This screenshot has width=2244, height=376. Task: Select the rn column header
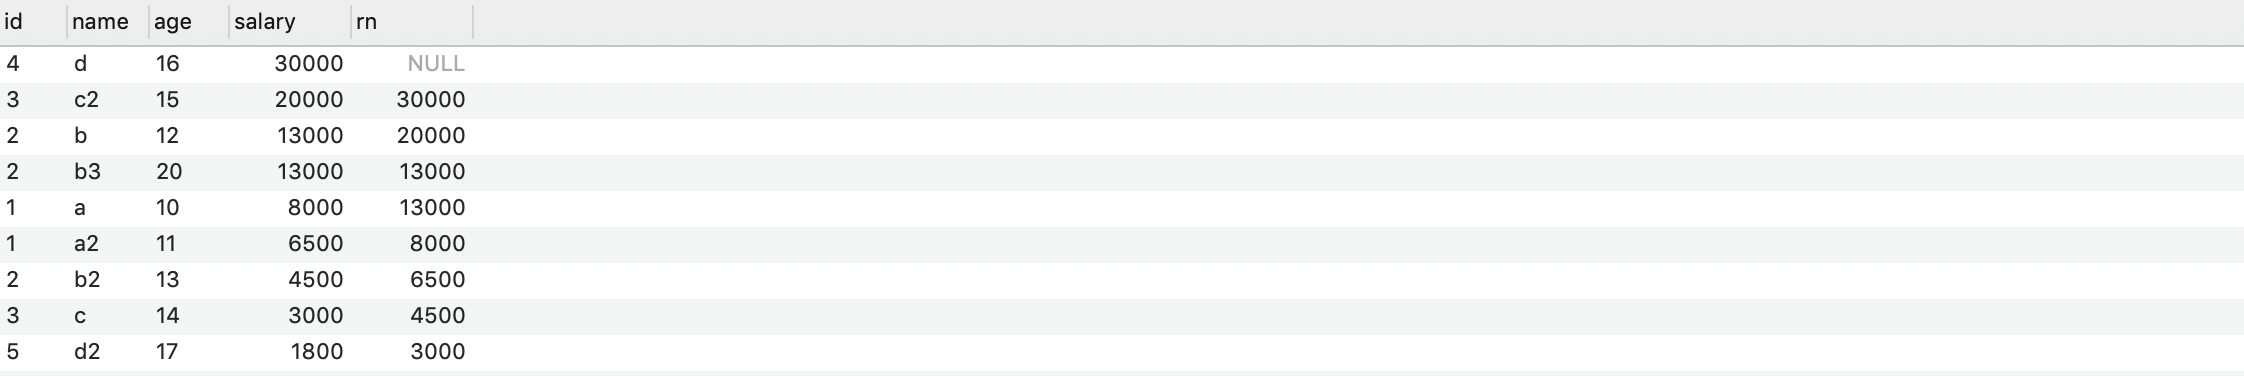[x=412, y=22]
